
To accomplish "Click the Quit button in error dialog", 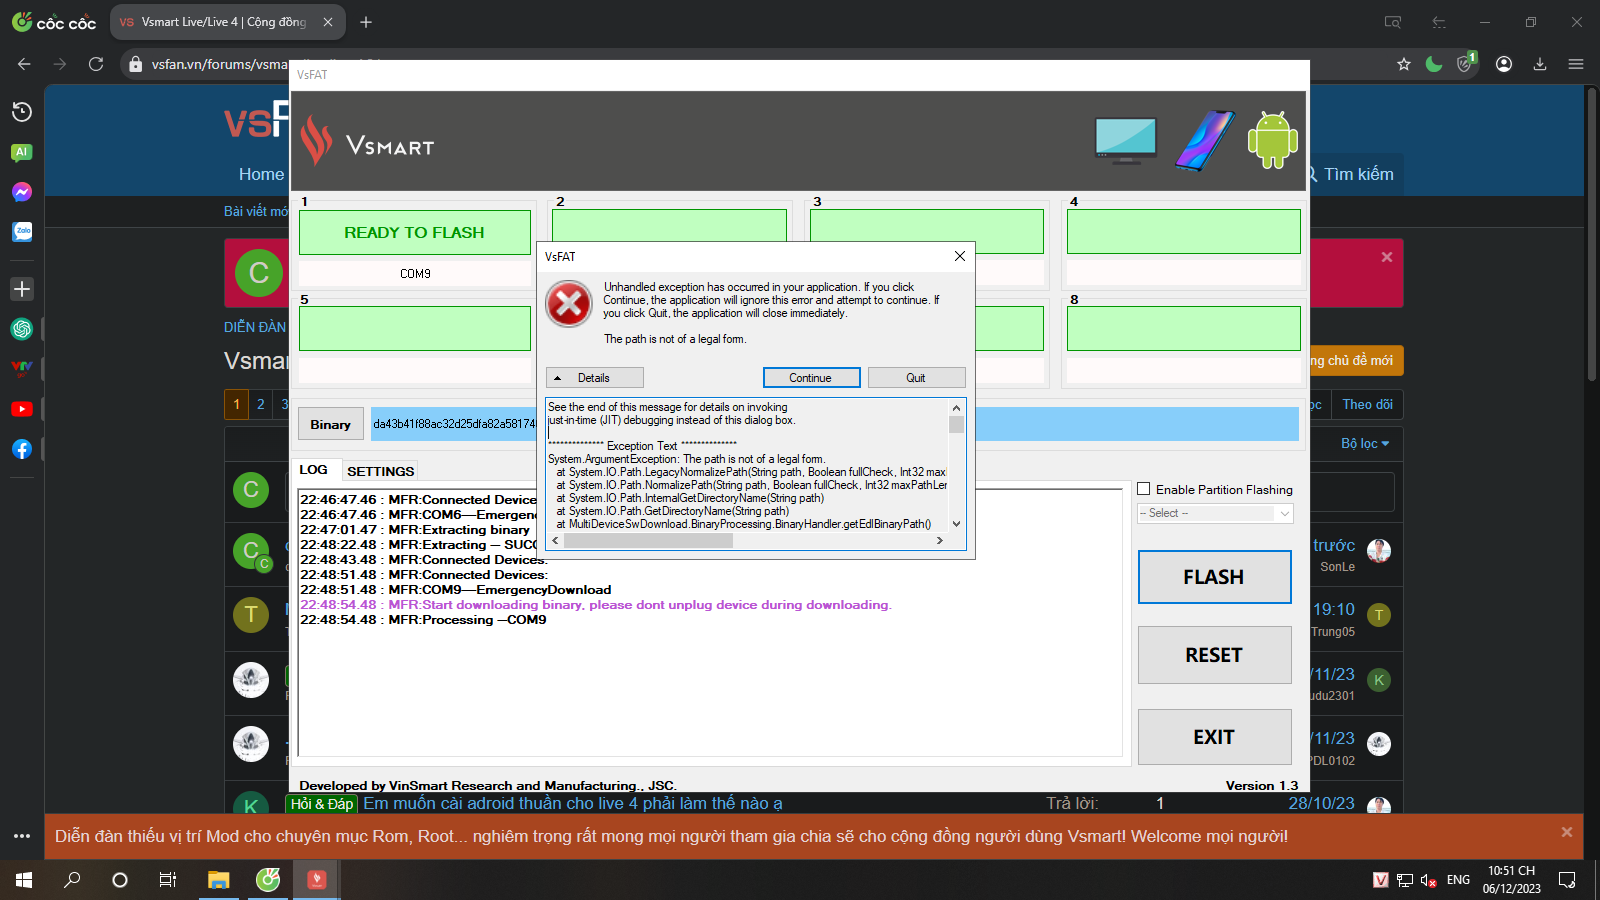I will pyautogui.click(x=916, y=378).
